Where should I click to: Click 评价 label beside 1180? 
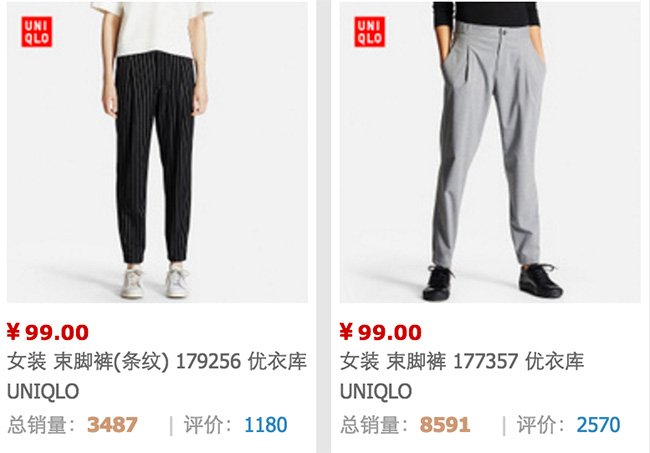click(208, 425)
